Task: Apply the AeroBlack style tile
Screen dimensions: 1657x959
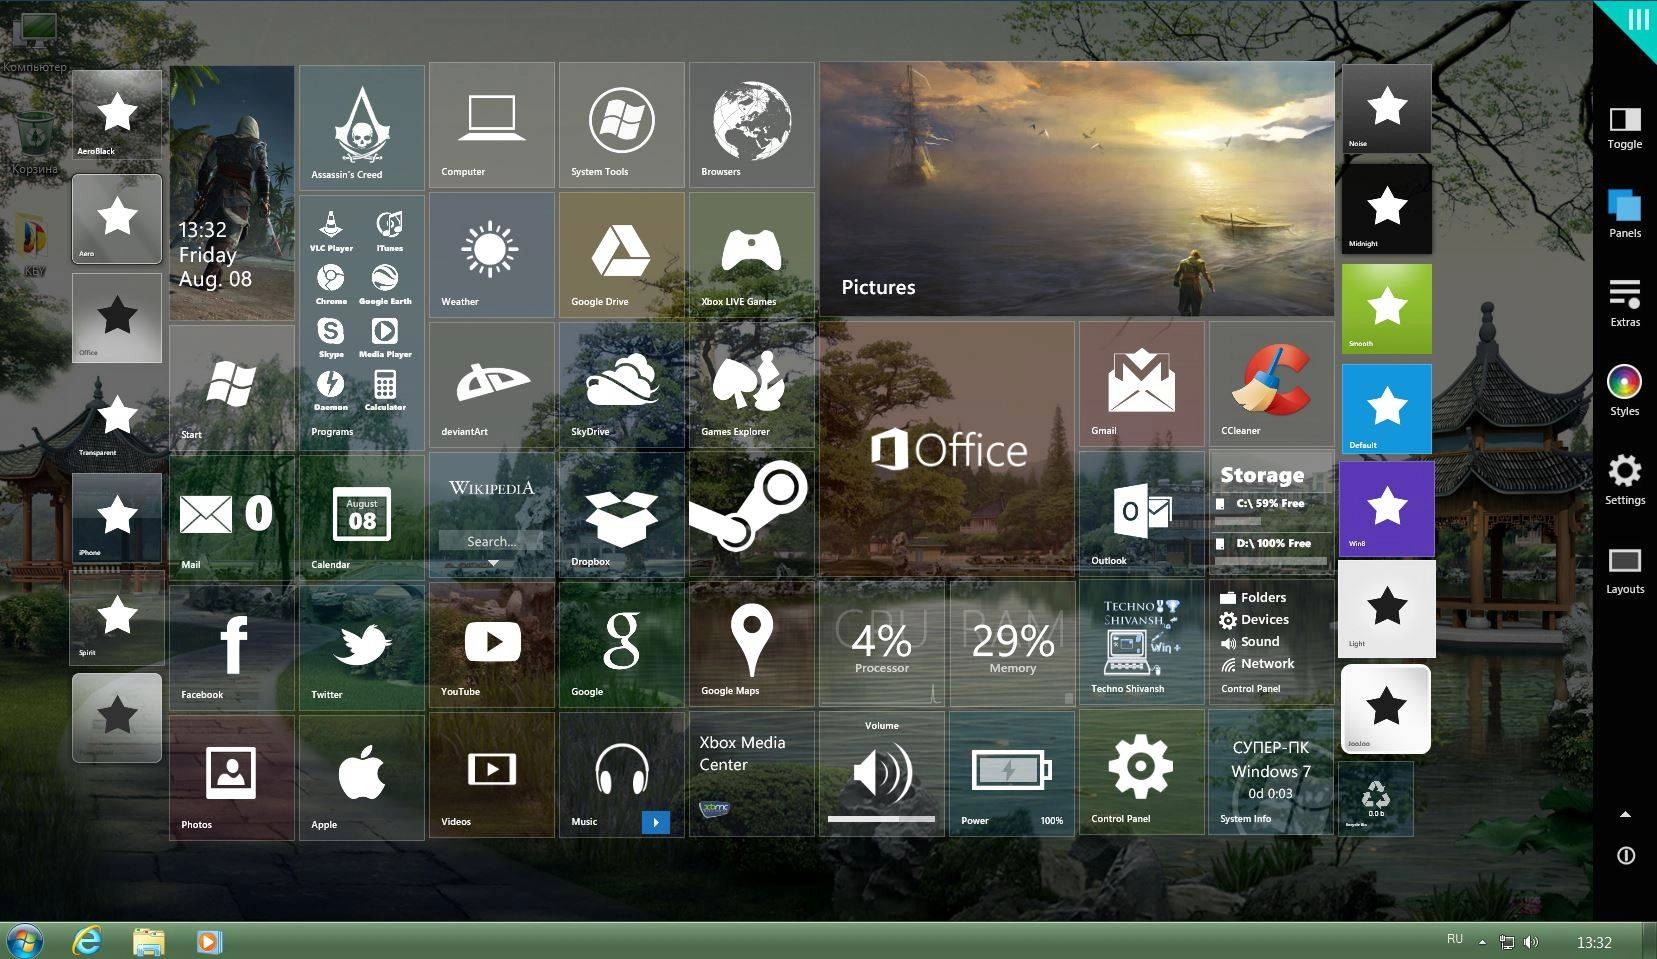Action: tap(117, 115)
